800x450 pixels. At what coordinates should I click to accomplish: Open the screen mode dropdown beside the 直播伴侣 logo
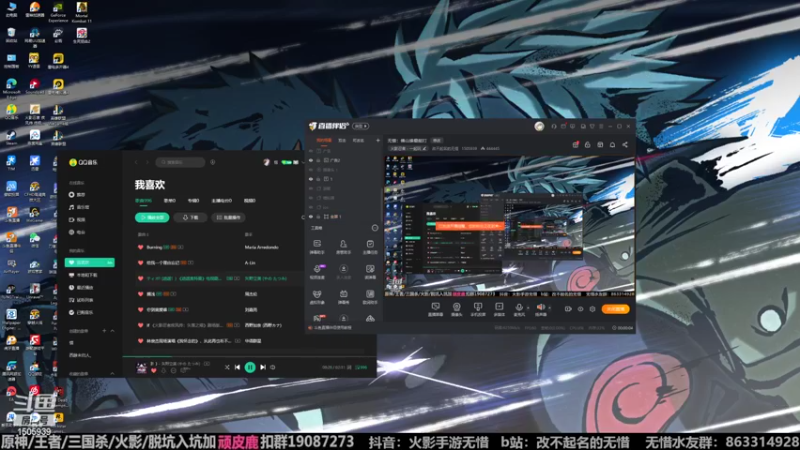(361, 126)
